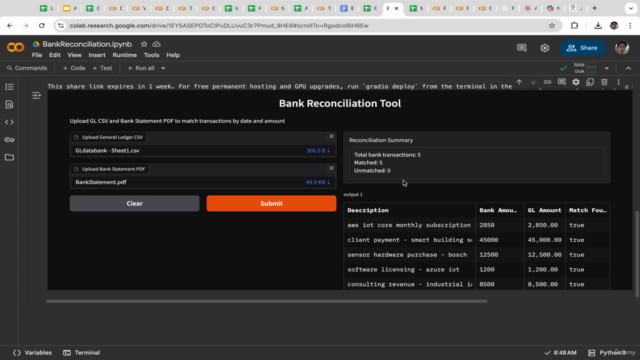Remove the BankStatement.pdf file
This screenshot has width=640, height=360.
(x=331, y=168)
